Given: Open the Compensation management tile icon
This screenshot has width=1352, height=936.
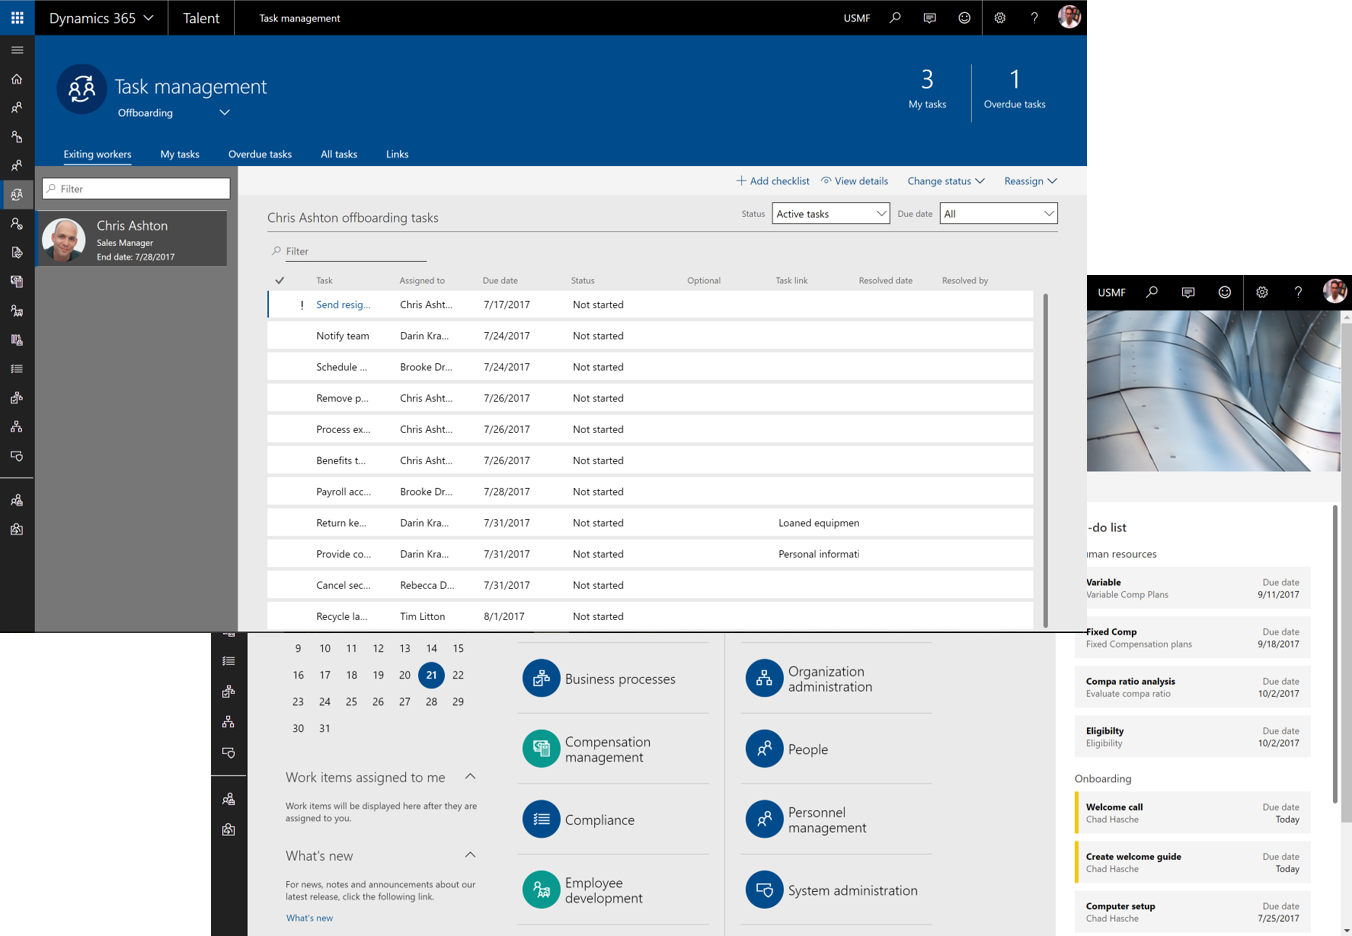Looking at the screenshot, I should coord(541,749).
